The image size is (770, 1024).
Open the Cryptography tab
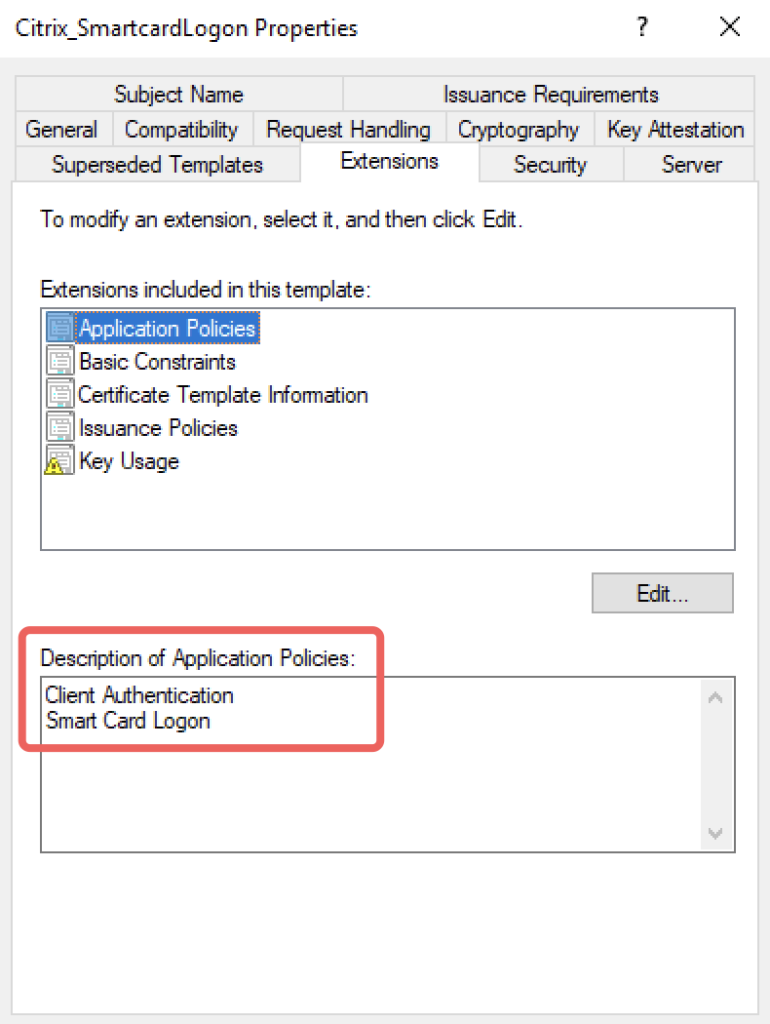[519, 129]
